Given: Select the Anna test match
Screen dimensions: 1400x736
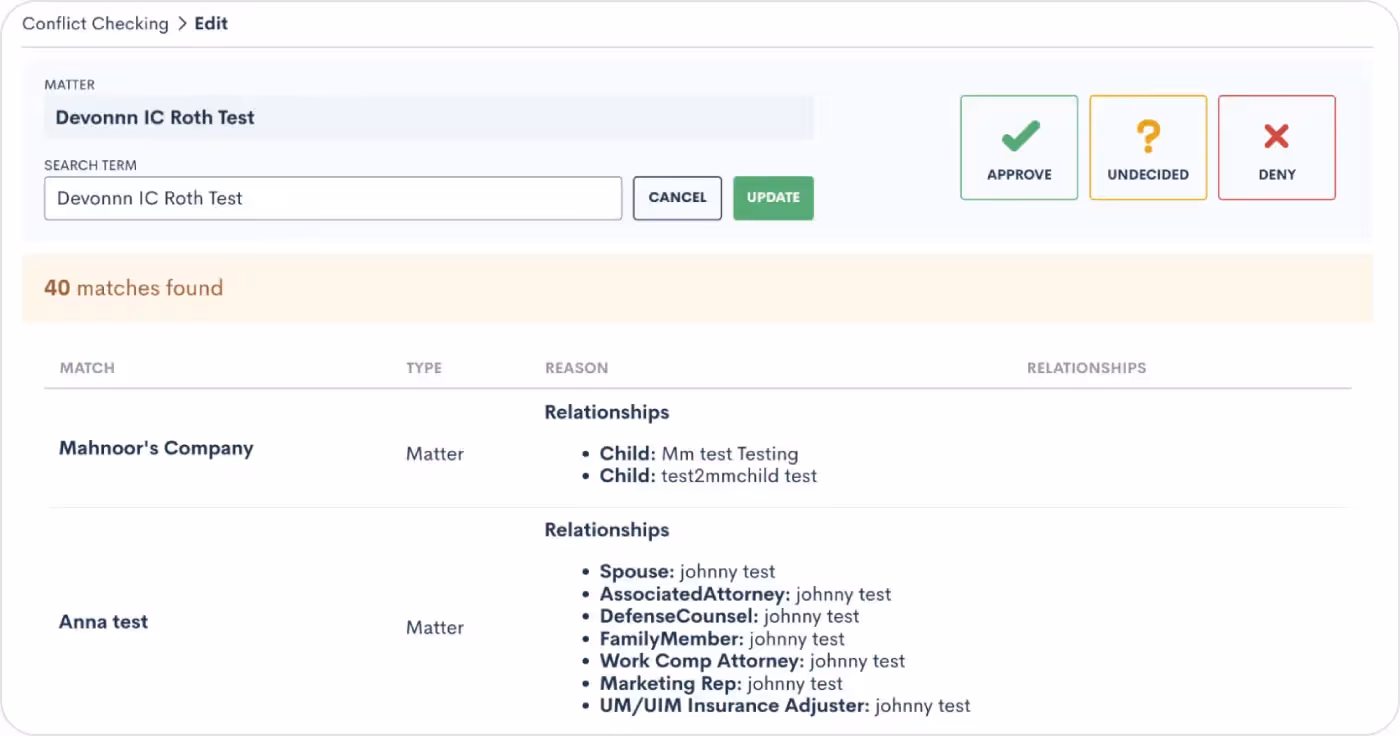Looking at the screenshot, I should tap(103, 622).
